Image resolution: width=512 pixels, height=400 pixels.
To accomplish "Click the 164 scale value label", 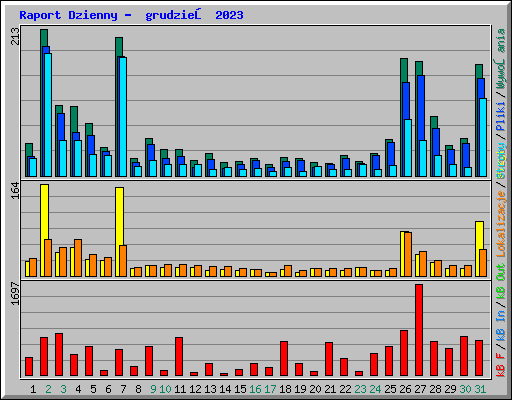I will pyautogui.click(x=15, y=190).
